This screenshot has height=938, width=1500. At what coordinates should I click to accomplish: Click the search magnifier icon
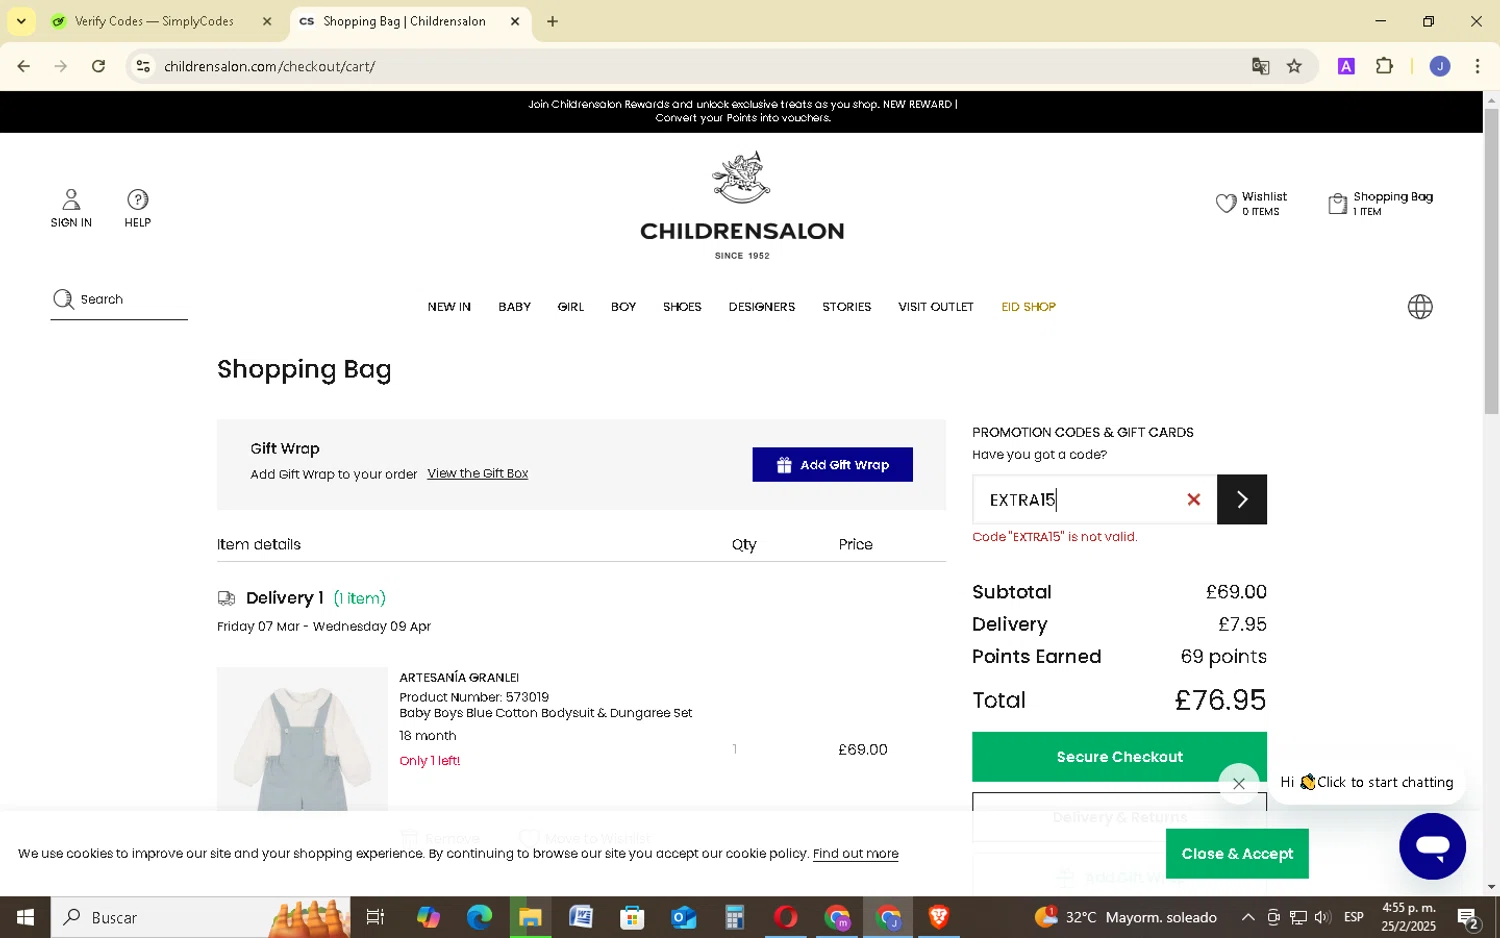click(63, 299)
